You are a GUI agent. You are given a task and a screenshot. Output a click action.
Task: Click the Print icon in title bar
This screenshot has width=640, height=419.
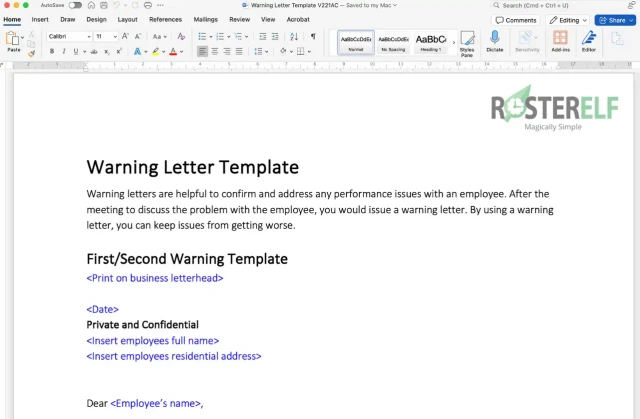[x=148, y=5]
